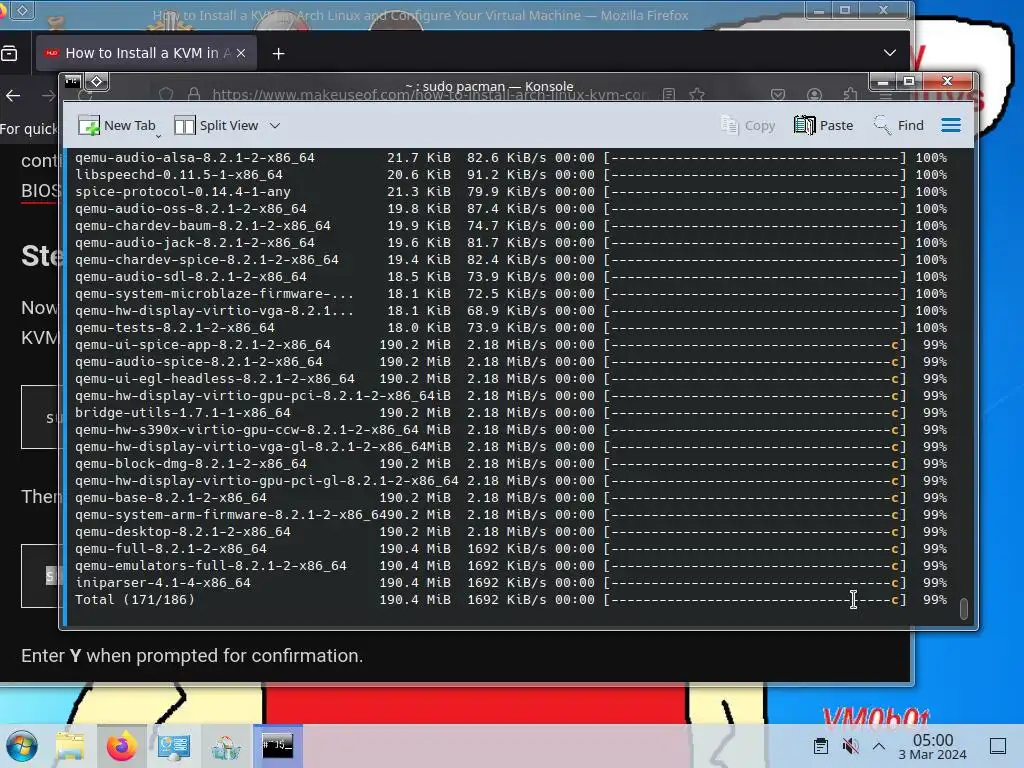This screenshot has width=1024, height=768.
Task: Click the 'qemu-base-8.2.1-2-x86_64' line
Action: 511,498
